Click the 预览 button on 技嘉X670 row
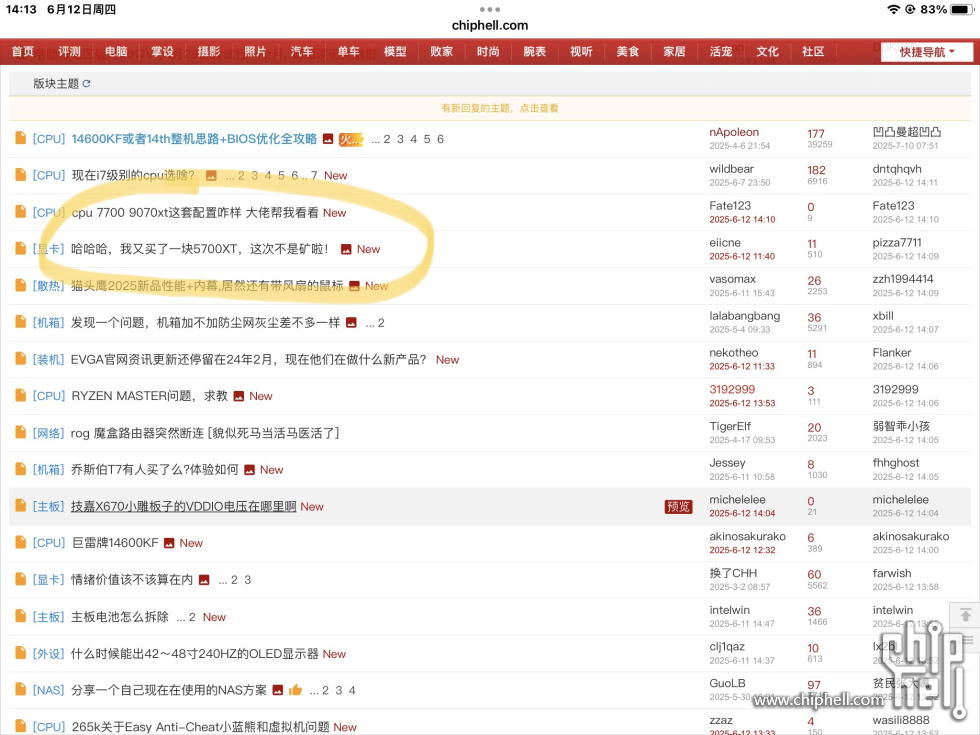This screenshot has width=980, height=735. (x=678, y=506)
